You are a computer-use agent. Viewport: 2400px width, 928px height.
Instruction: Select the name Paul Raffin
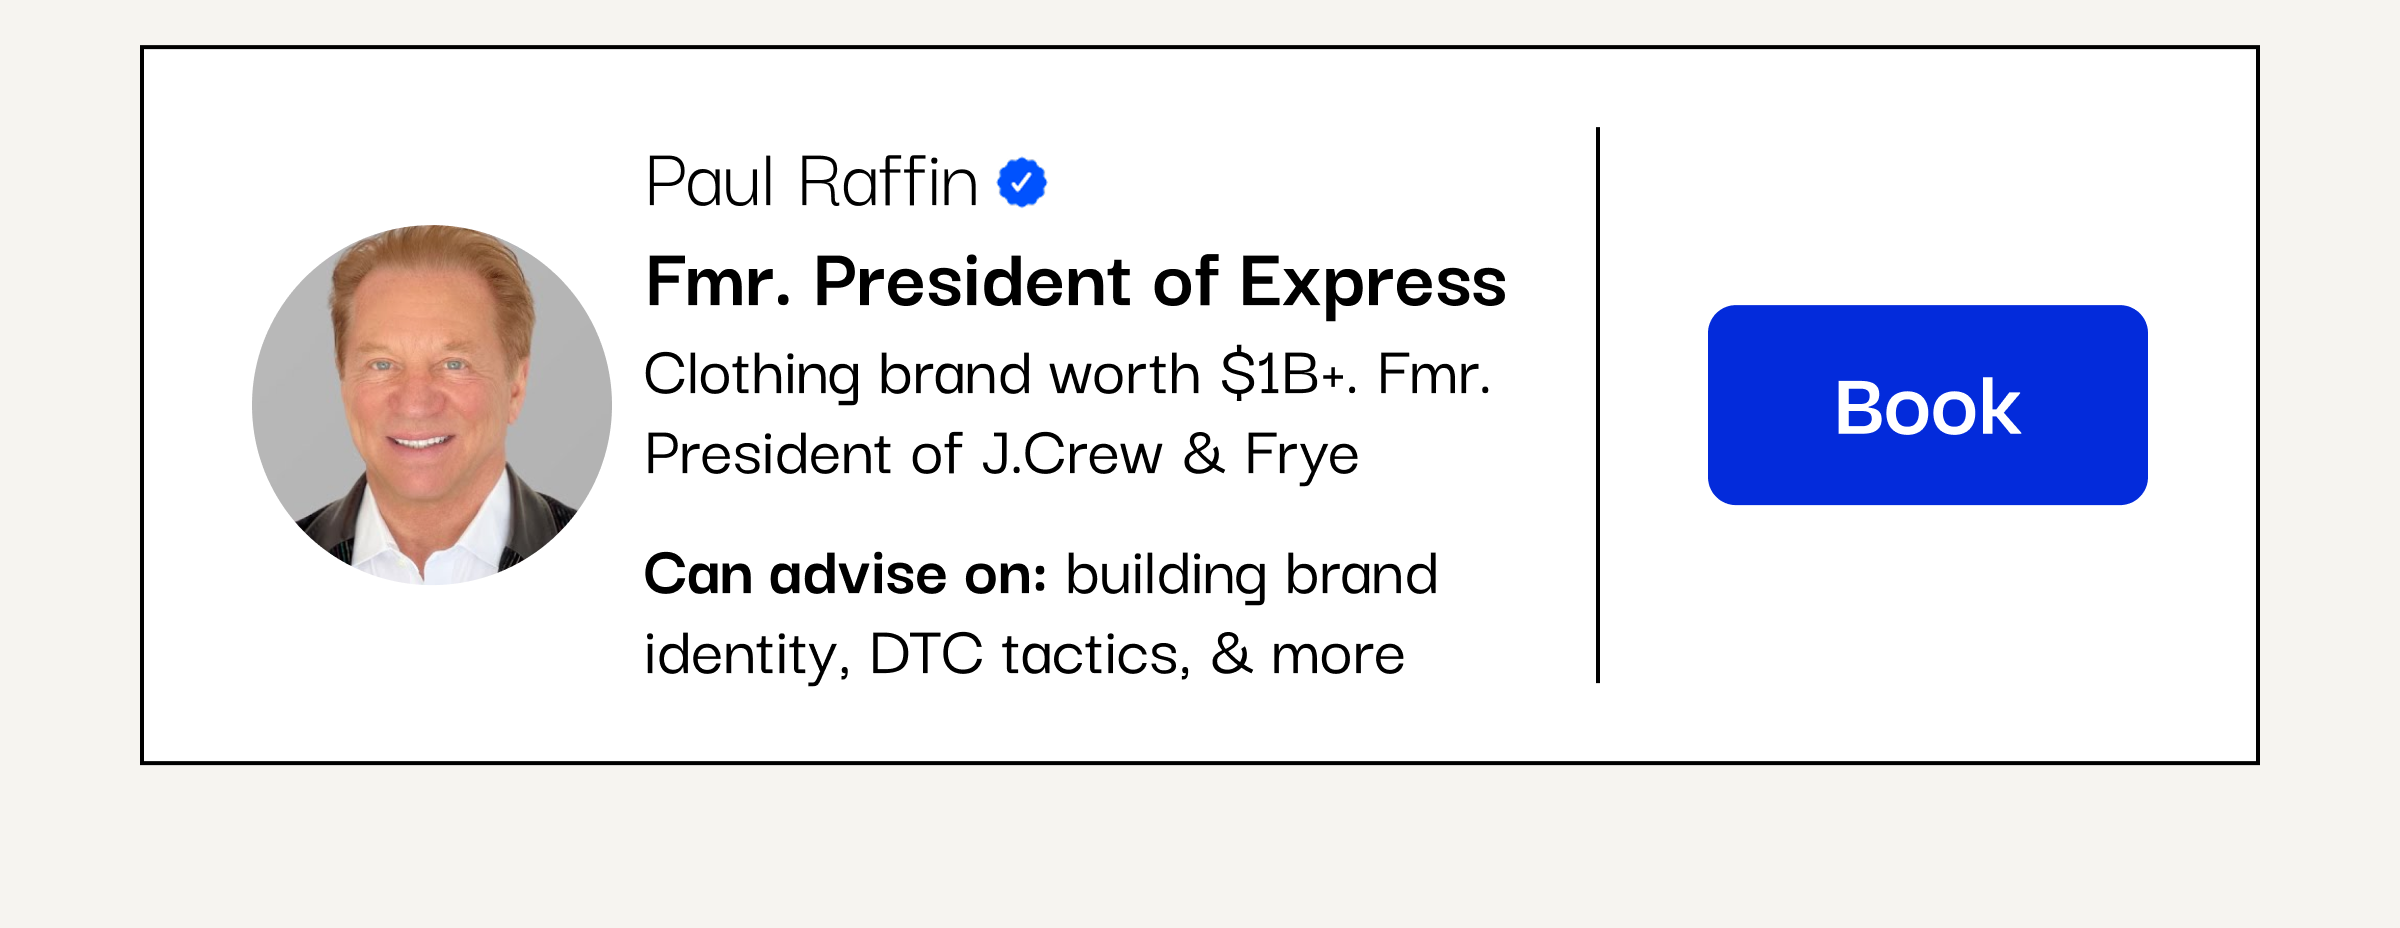click(811, 182)
